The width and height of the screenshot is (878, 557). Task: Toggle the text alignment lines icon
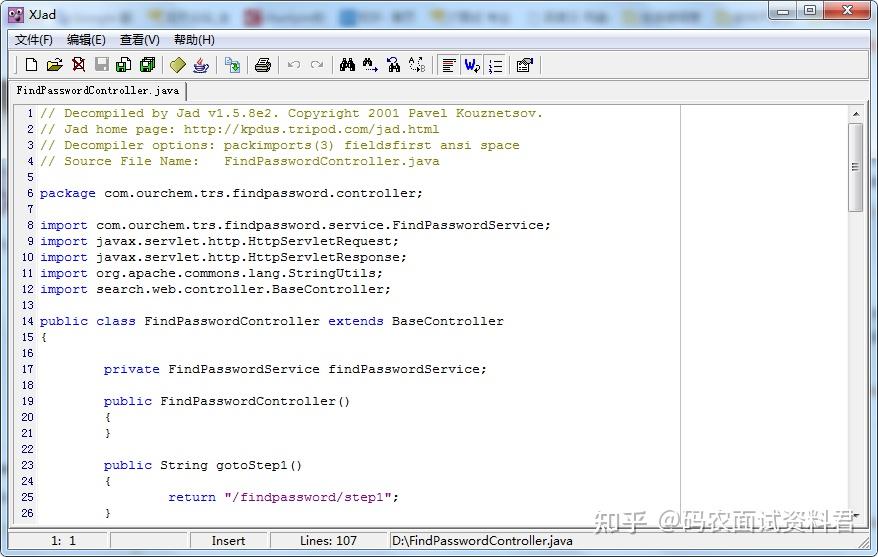pyautogui.click(x=449, y=65)
